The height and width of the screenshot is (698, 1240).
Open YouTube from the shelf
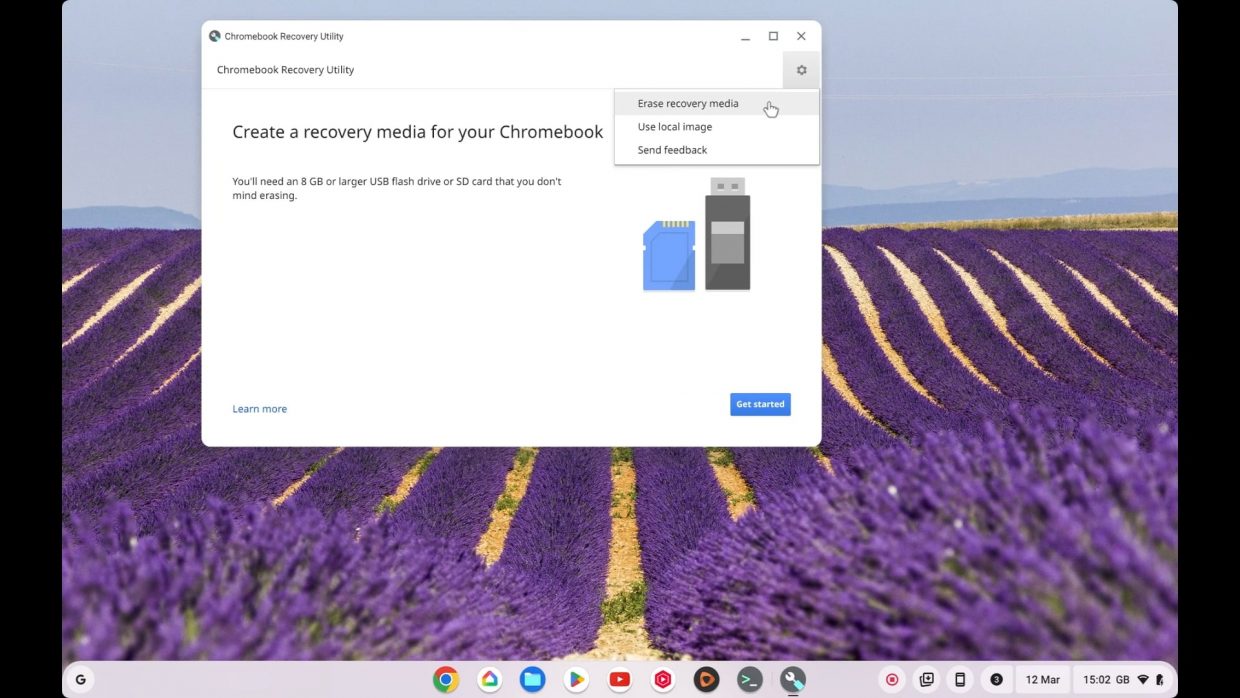pyautogui.click(x=619, y=680)
